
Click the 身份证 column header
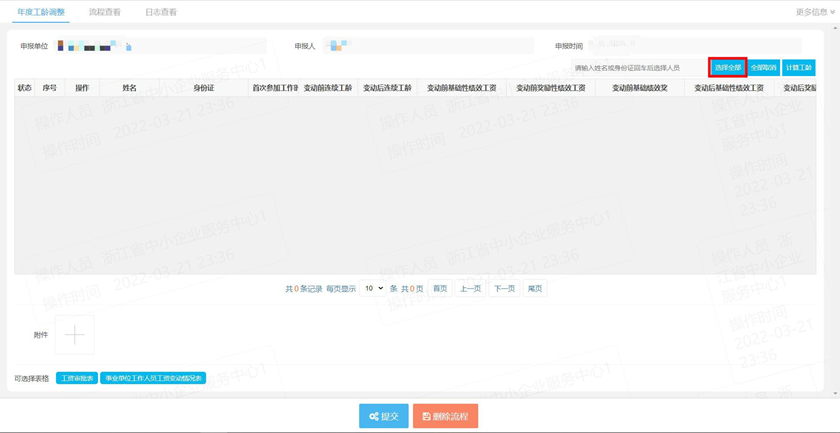click(x=204, y=88)
